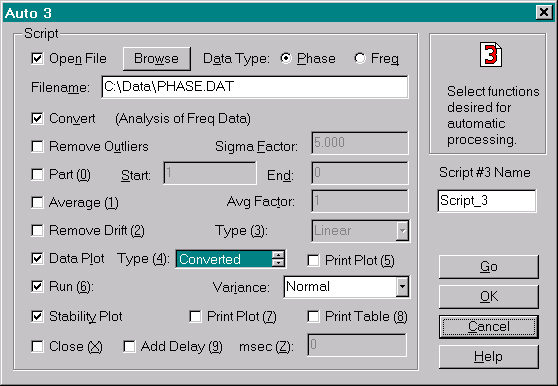This screenshot has height=386, width=558.
Task: Enable the Remove Outliers checkbox
Action: point(37,146)
